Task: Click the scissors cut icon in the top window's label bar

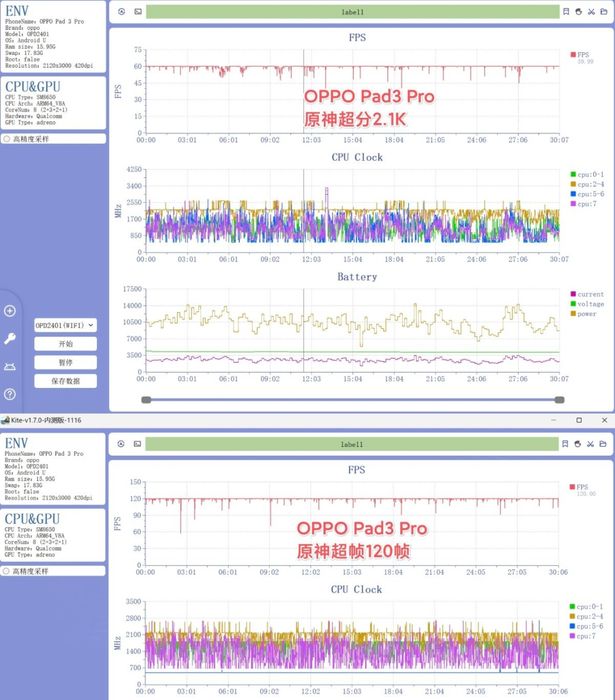Action: (x=591, y=12)
